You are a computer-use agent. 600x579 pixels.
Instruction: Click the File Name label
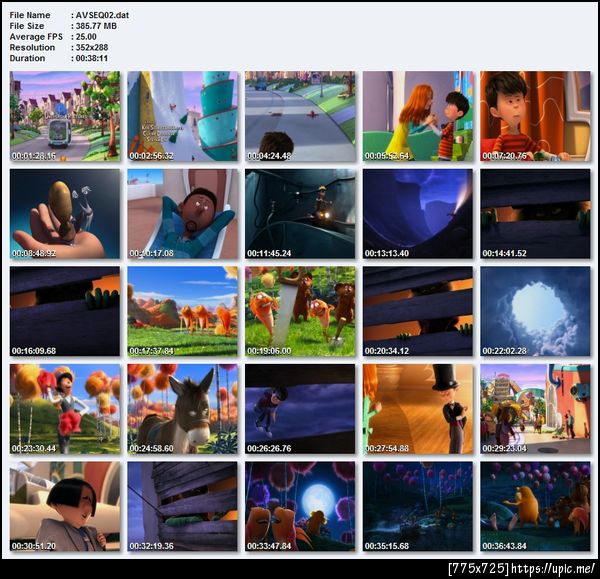(30, 15)
